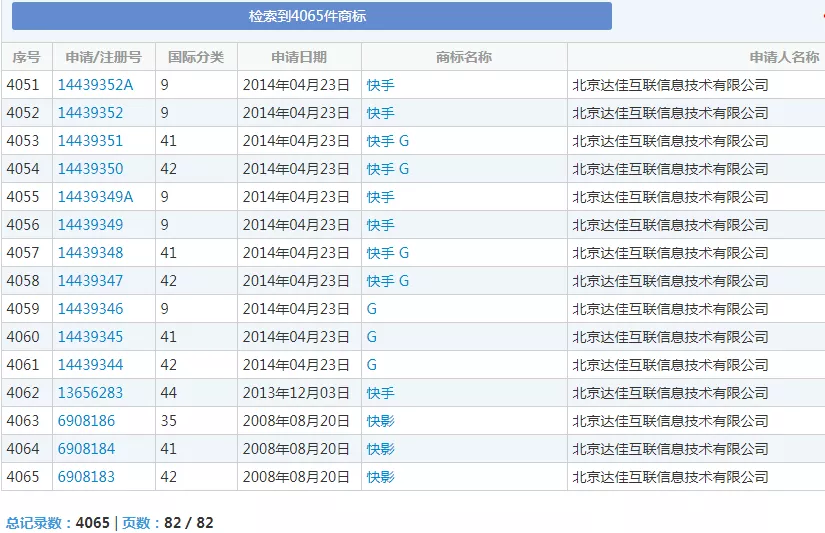Open trademark G in row 4060
The width and height of the screenshot is (825, 533).
pos(371,336)
